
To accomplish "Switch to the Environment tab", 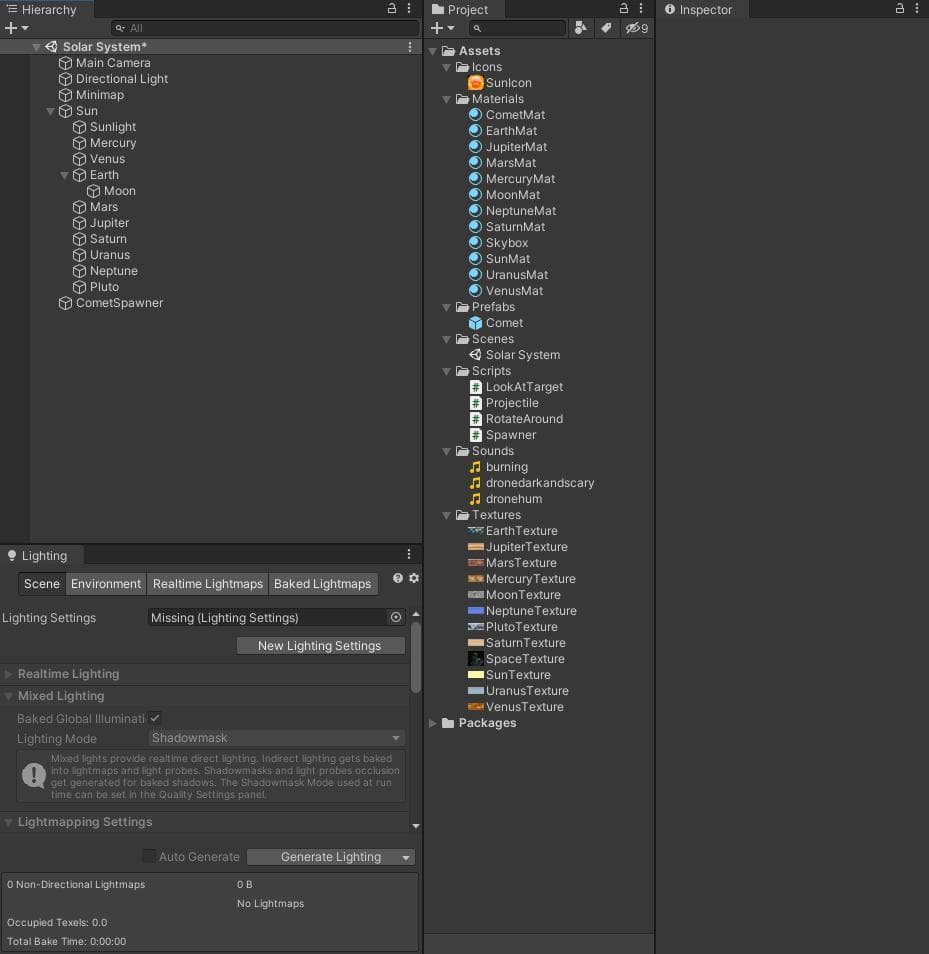I will pyautogui.click(x=106, y=584).
